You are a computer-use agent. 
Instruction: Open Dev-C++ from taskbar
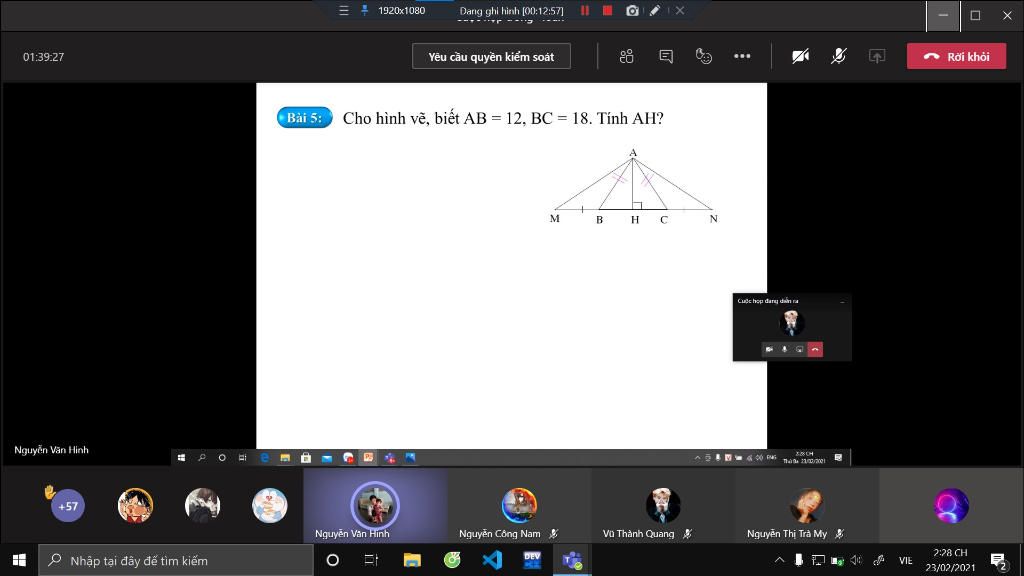(x=532, y=560)
